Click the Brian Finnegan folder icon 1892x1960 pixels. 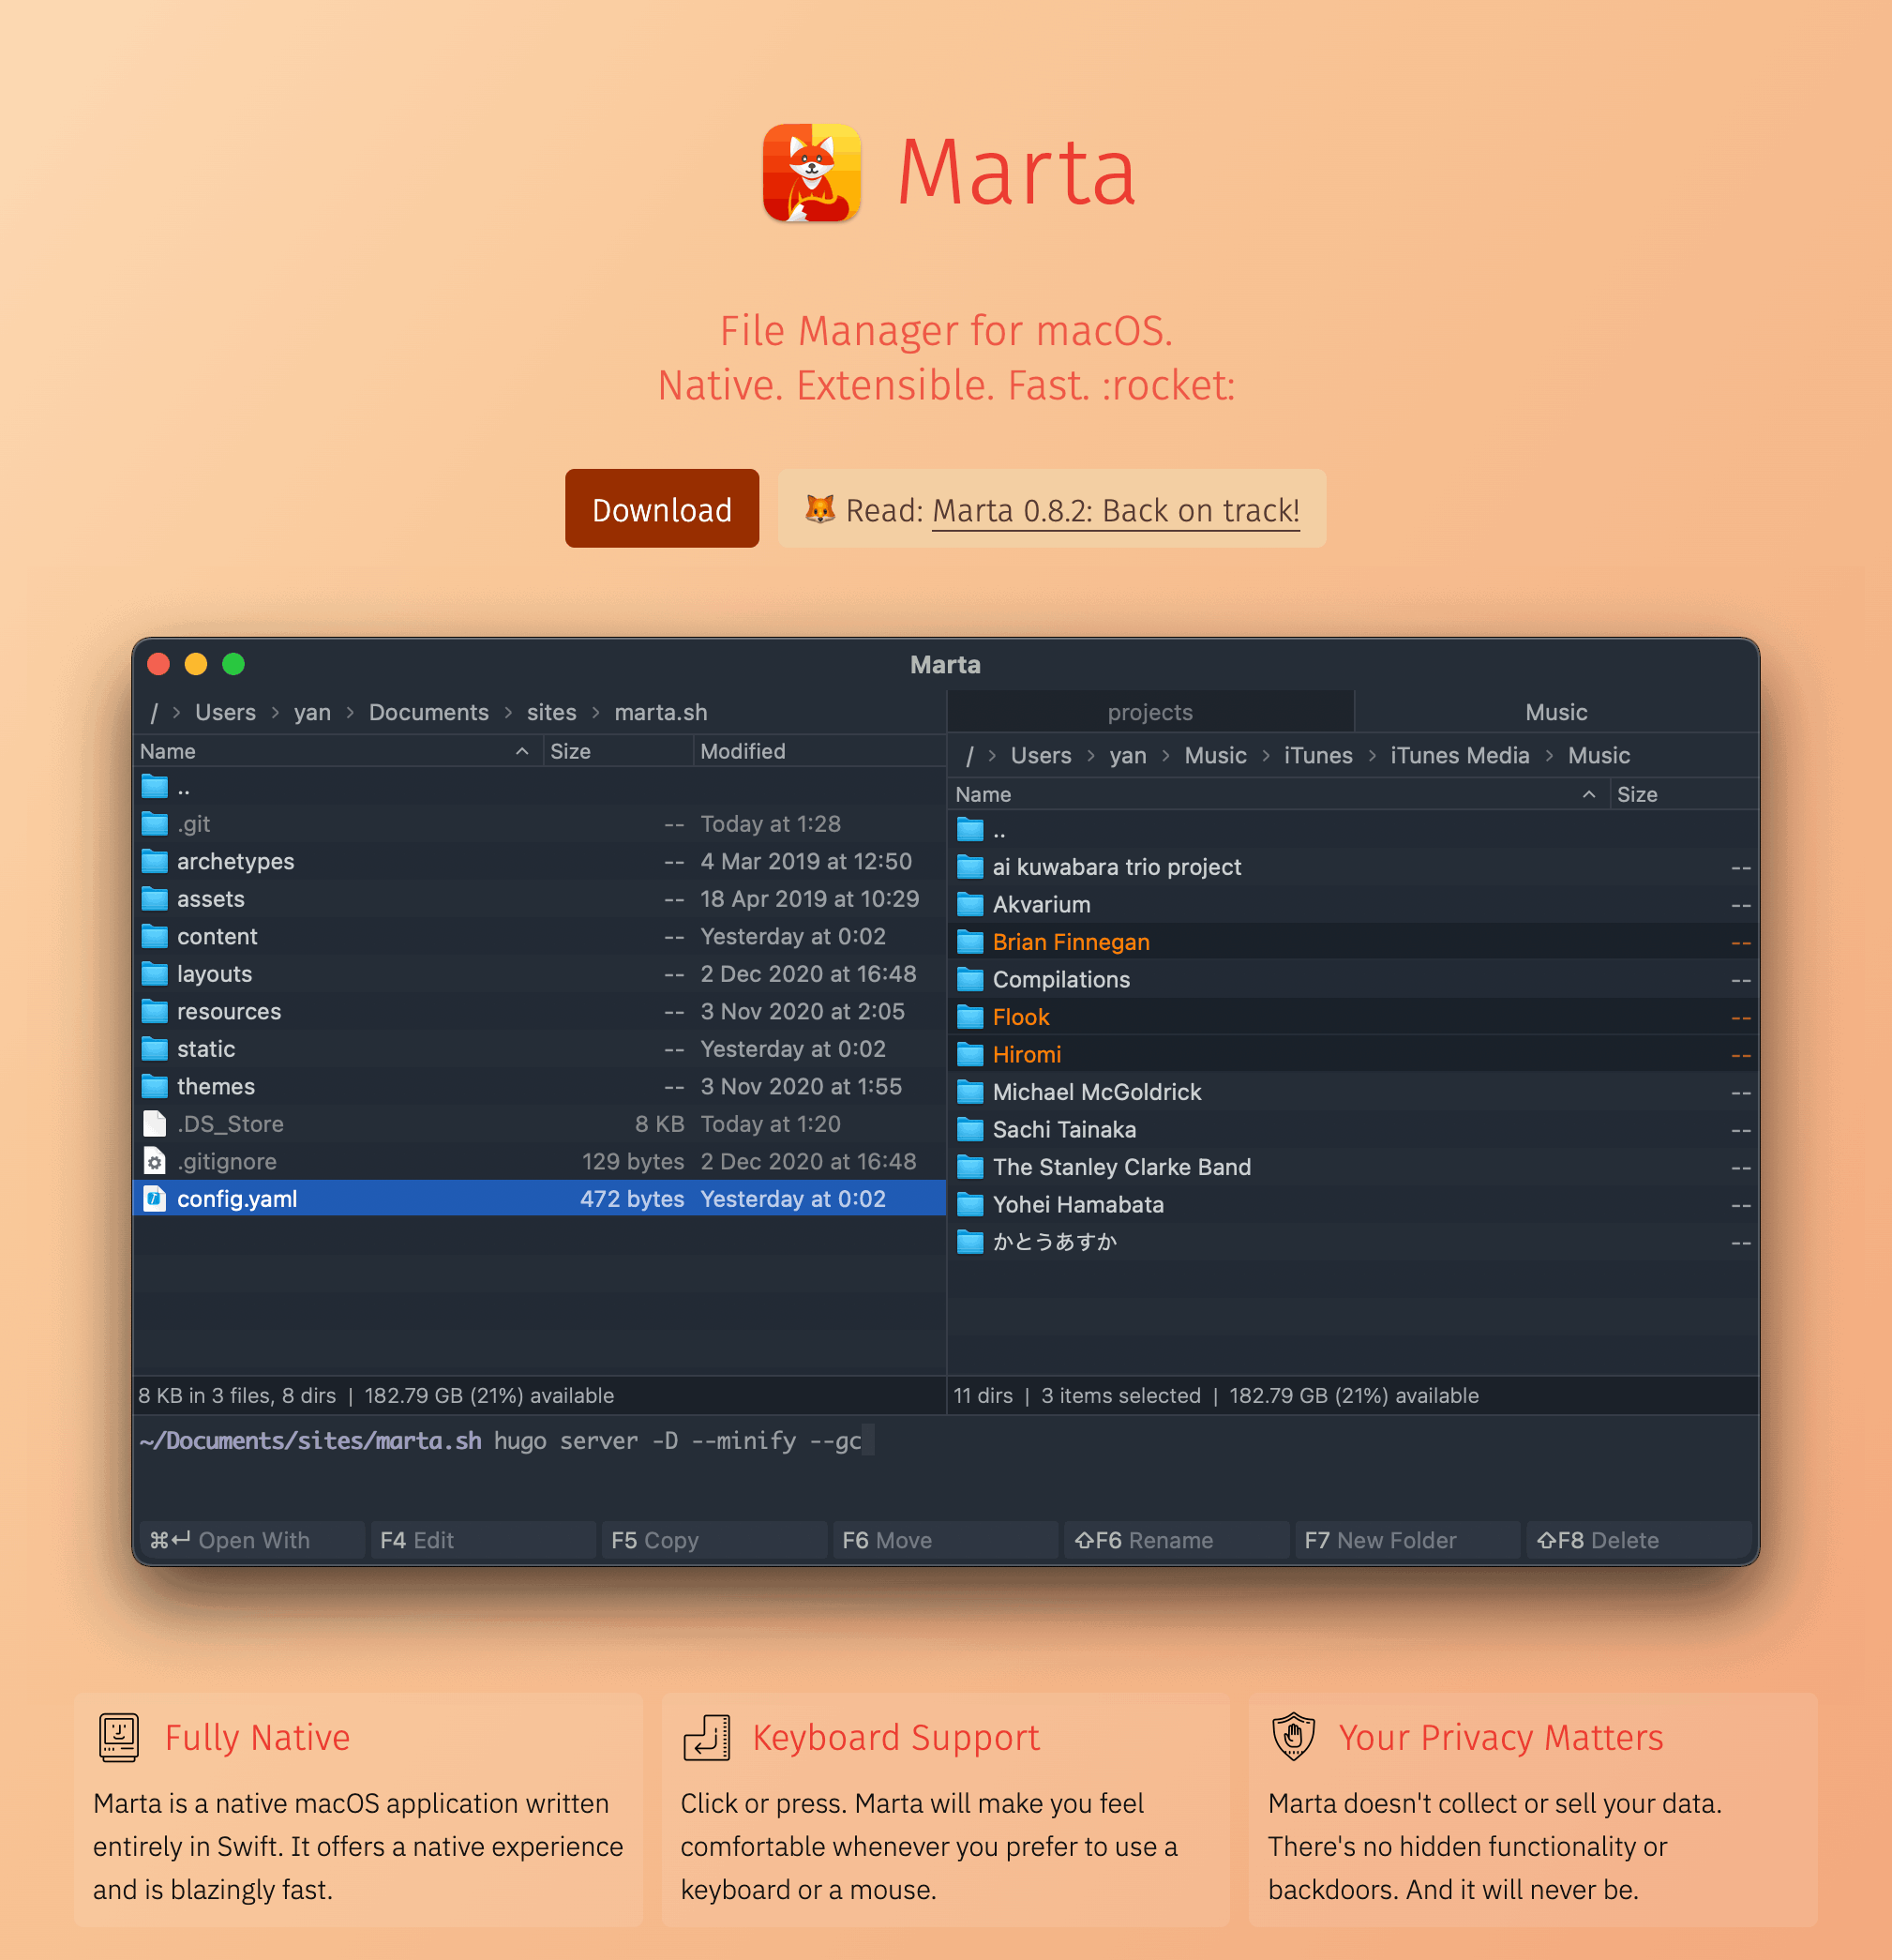(x=969, y=942)
